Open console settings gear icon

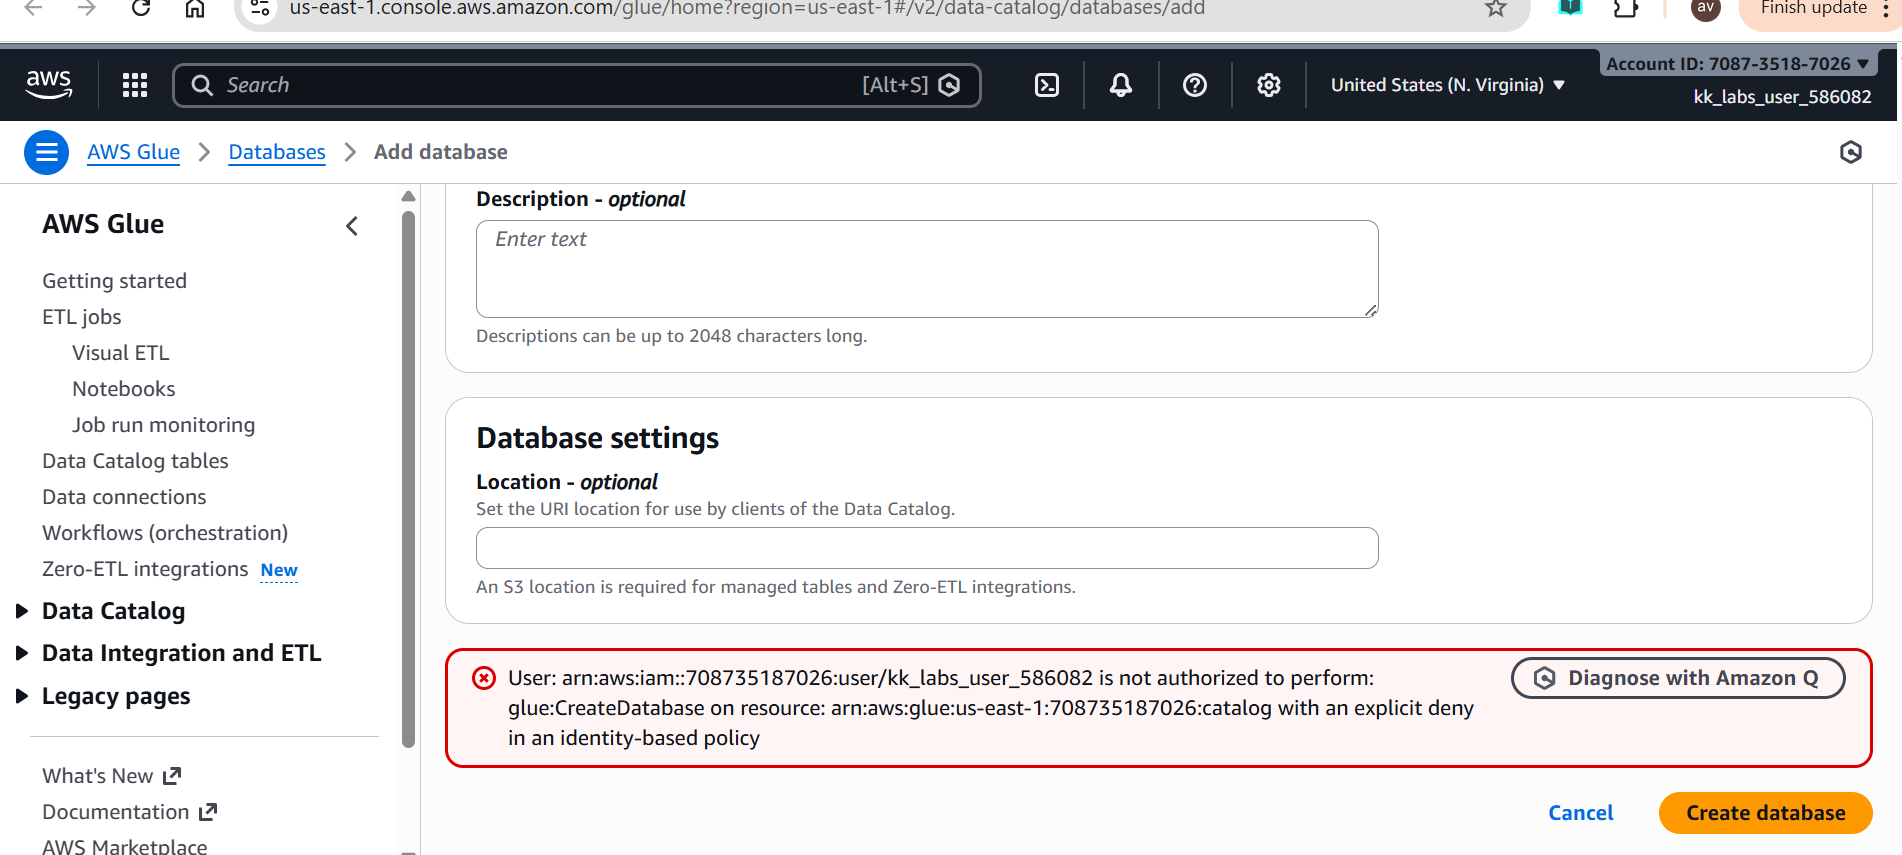pos(1268,85)
